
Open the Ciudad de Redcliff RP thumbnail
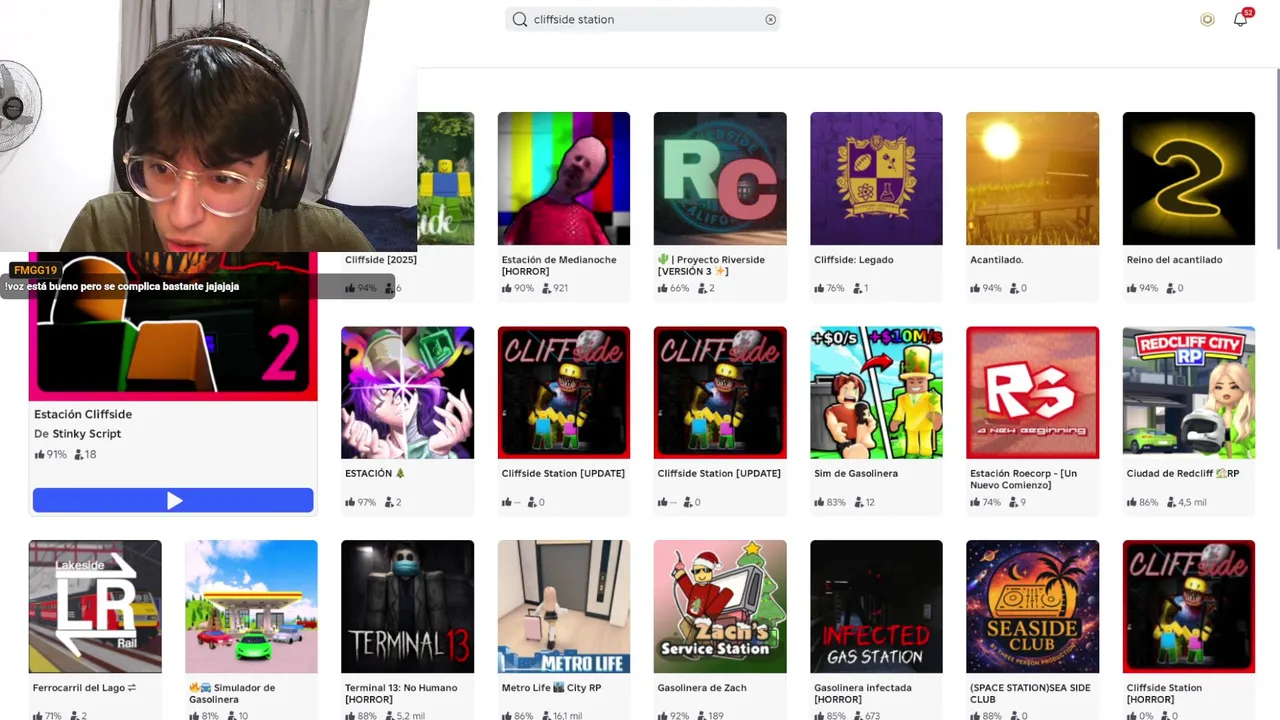1189,392
